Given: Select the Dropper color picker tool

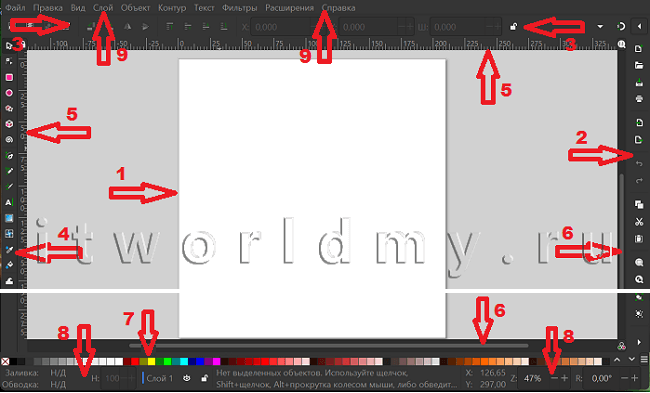Looking at the screenshot, I should pos(9,250).
